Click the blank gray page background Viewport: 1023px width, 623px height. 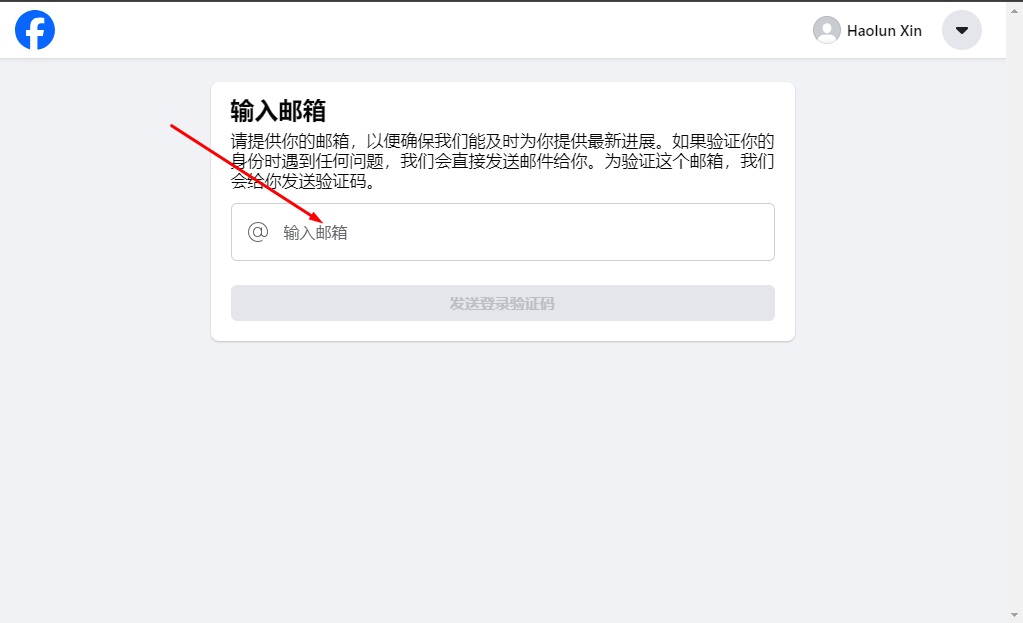pos(502,483)
